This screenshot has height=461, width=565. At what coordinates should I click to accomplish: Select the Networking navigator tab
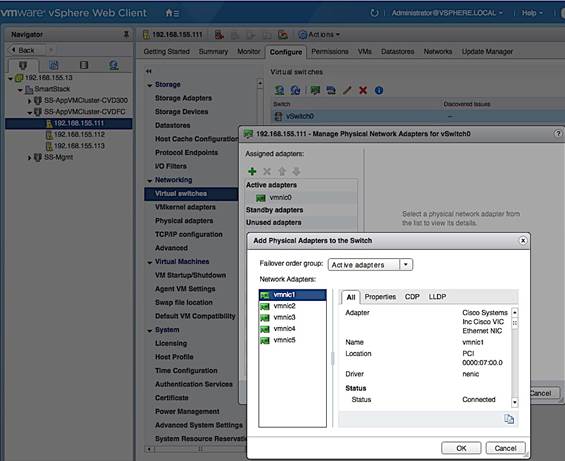coord(114,65)
